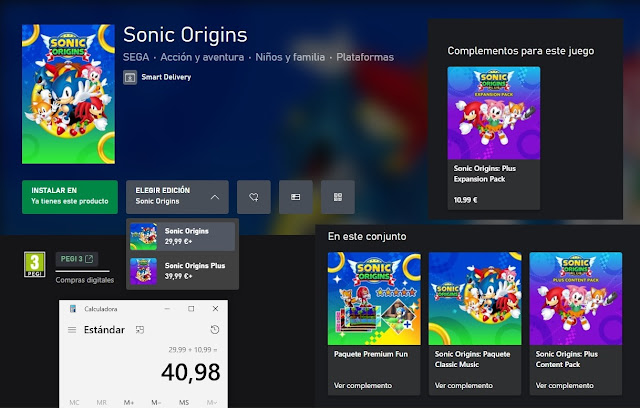Click the Smart Delivery icon
Viewport: 640px width, 408px height.
tap(130, 77)
